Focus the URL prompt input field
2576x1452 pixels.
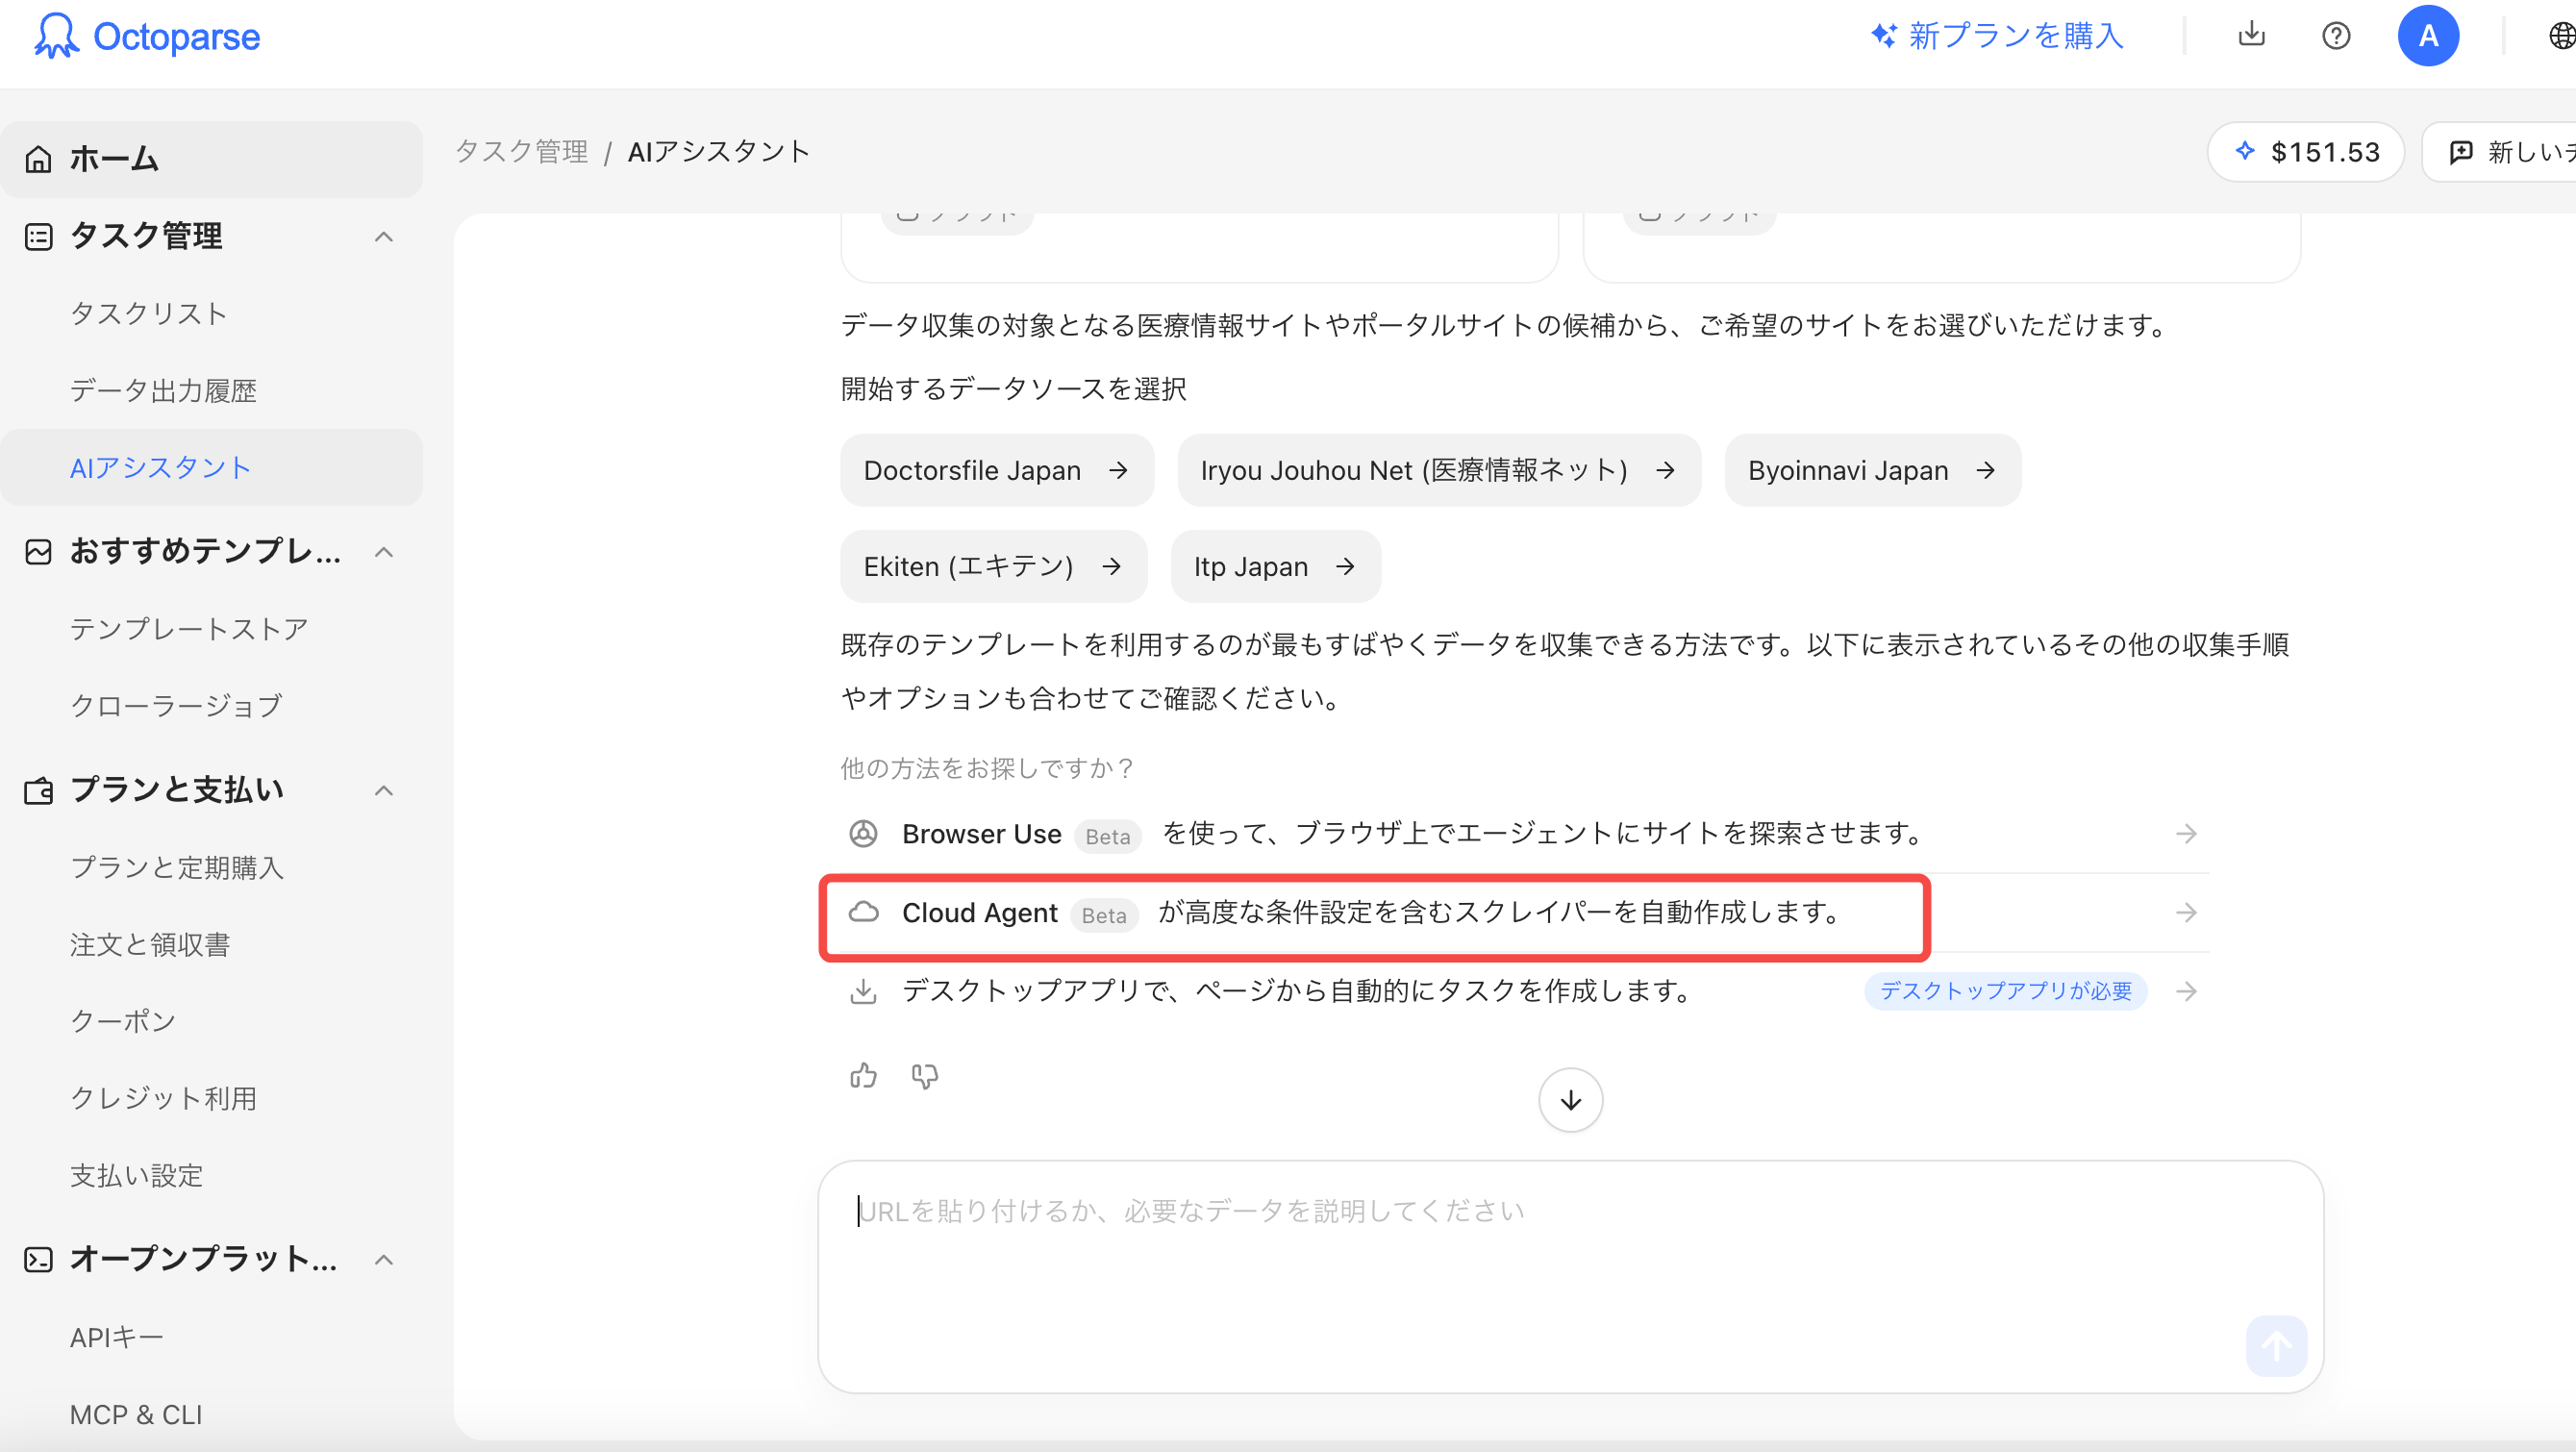(1570, 1277)
